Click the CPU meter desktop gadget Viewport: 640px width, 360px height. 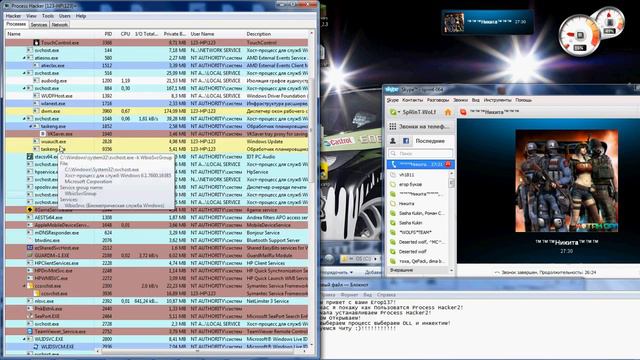[580, 36]
